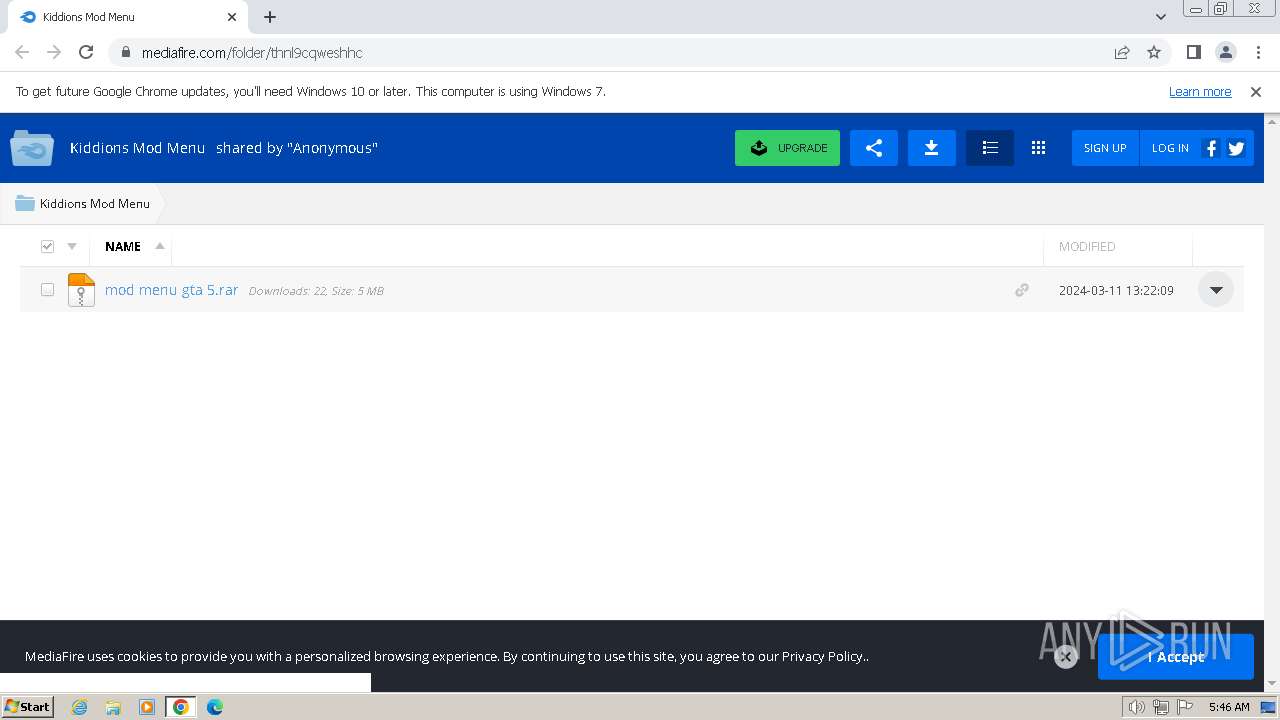Click the 'Downloads: 22, Size: 5 MB' text
Image resolution: width=1280 pixels, height=720 pixels.
(316, 291)
